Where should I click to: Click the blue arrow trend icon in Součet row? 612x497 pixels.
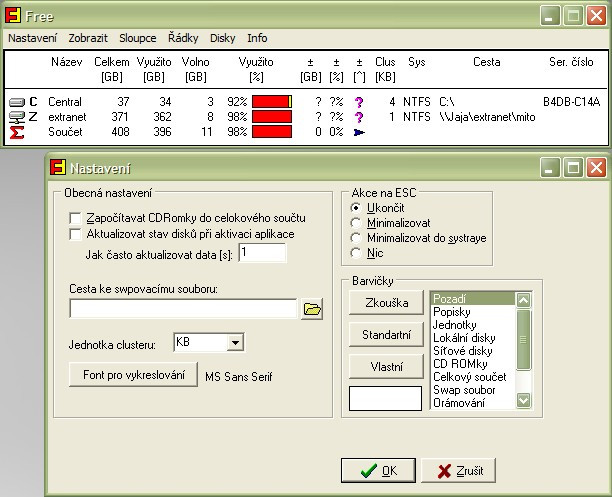point(359,132)
